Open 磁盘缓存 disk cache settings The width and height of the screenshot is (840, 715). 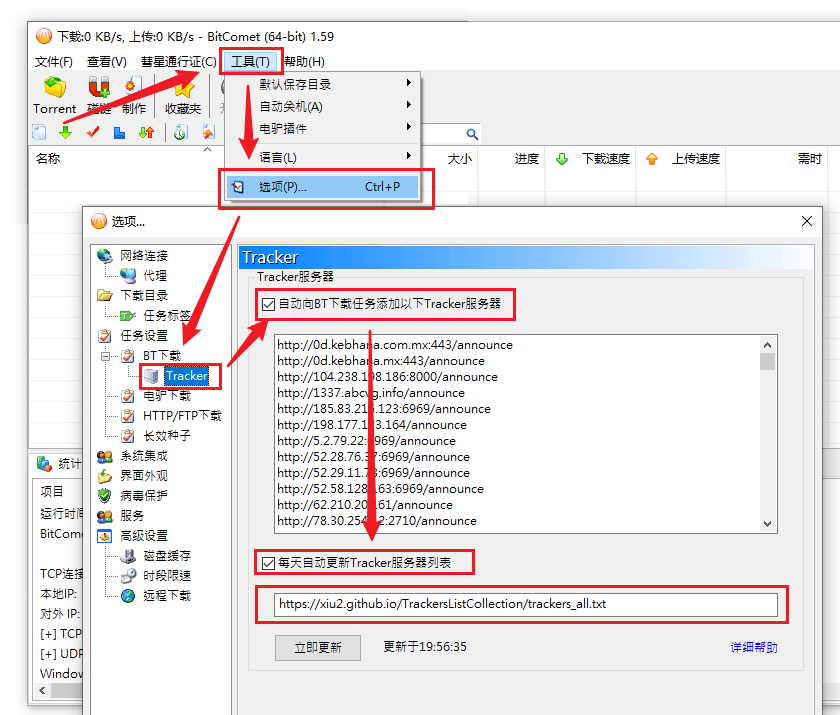coord(166,556)
